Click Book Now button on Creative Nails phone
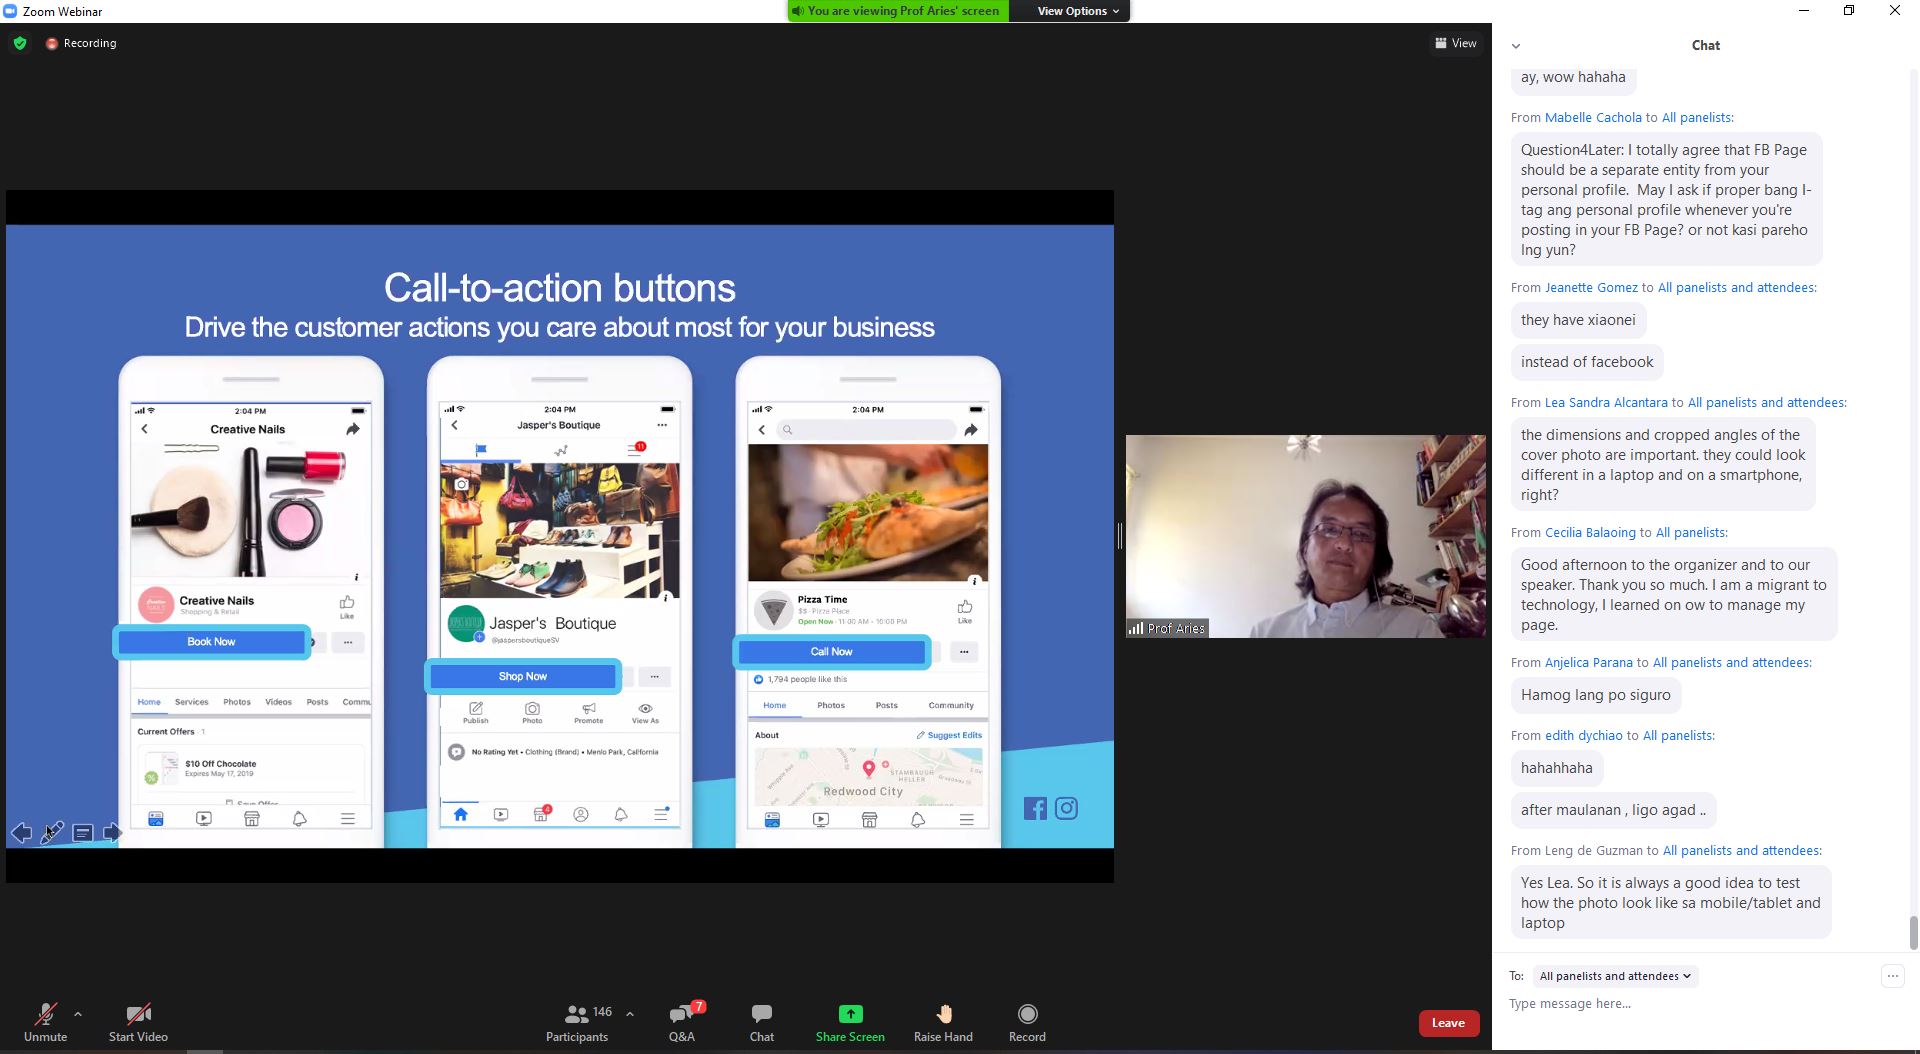 (211, 642)
